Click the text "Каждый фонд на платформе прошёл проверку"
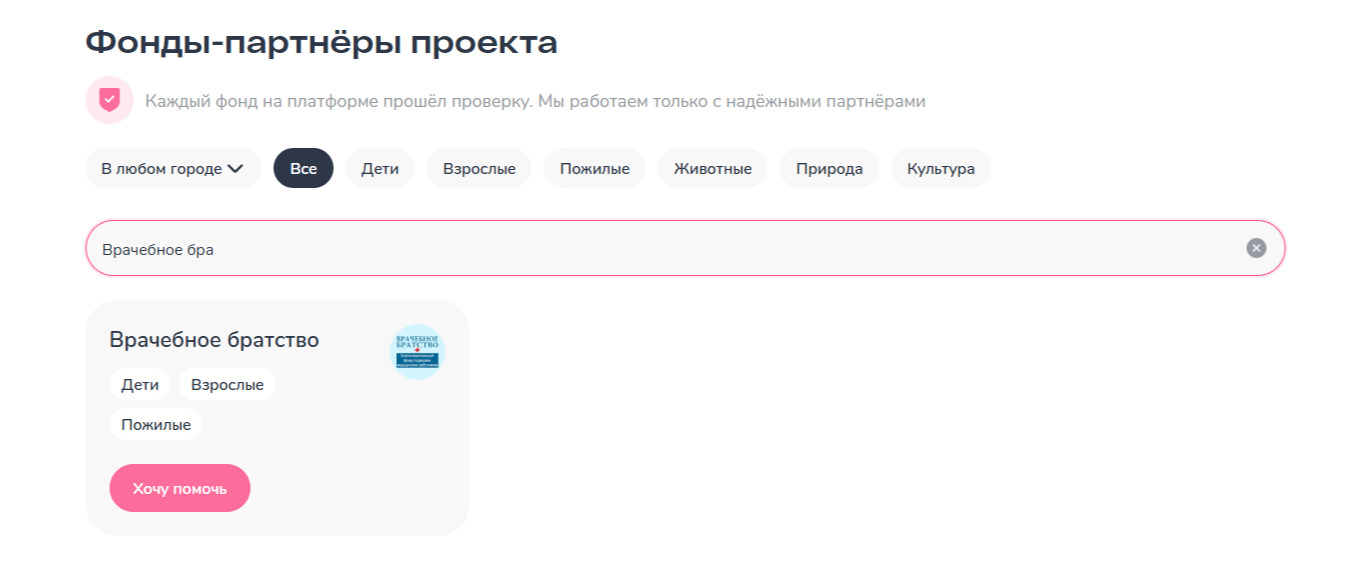Image resolution: width=1367 pixels, height=564 pixels. (339, 101)
